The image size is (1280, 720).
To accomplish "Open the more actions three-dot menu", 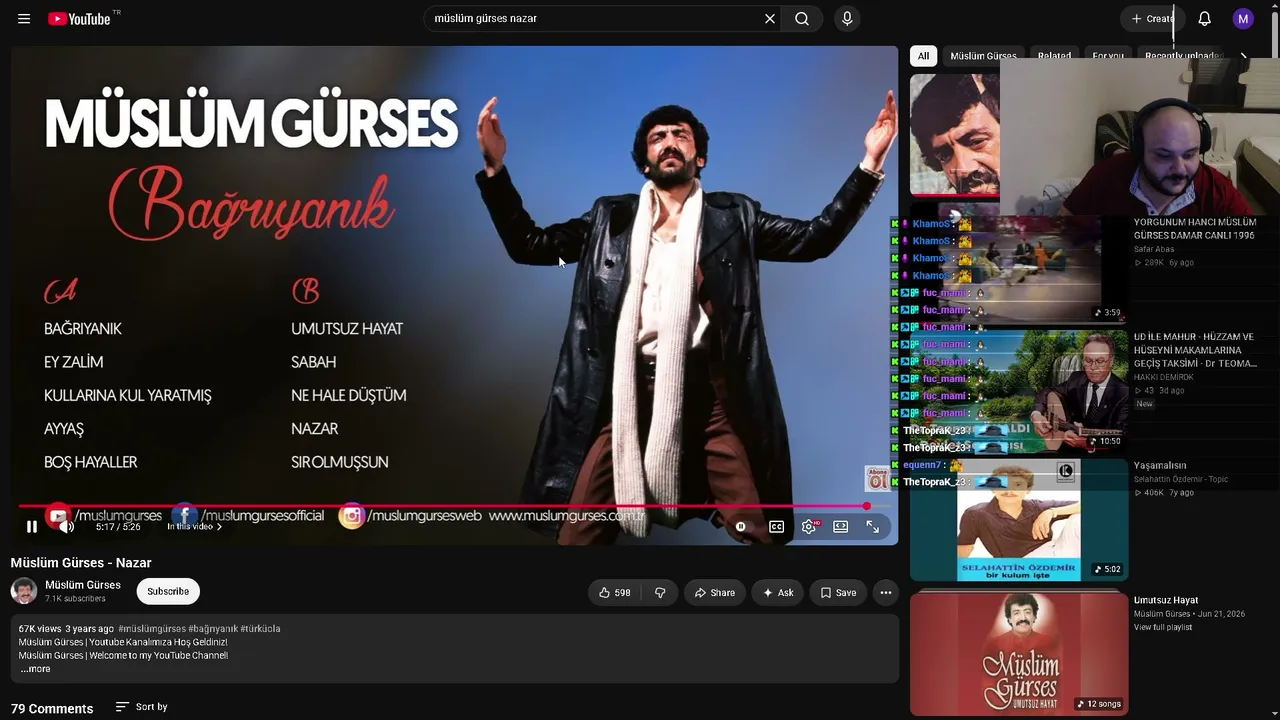I will coord(886,593).
